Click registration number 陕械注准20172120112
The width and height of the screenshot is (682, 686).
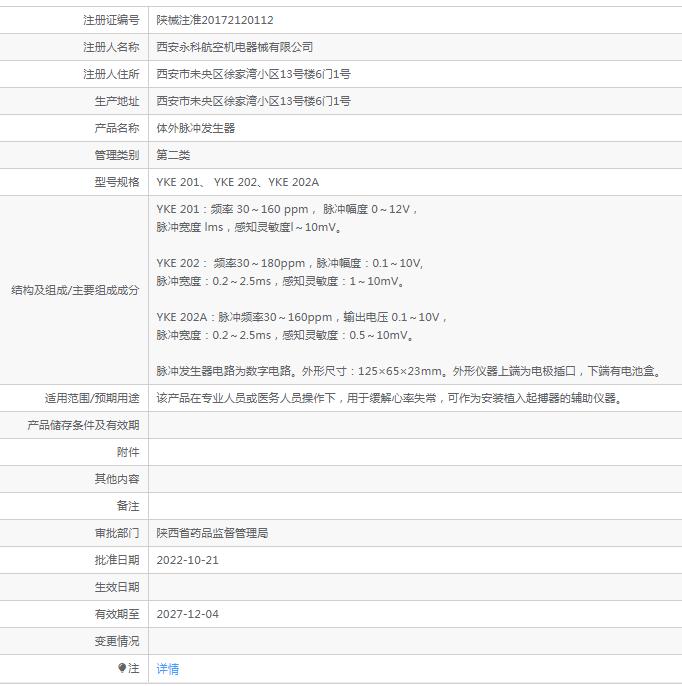click(215, 20)
